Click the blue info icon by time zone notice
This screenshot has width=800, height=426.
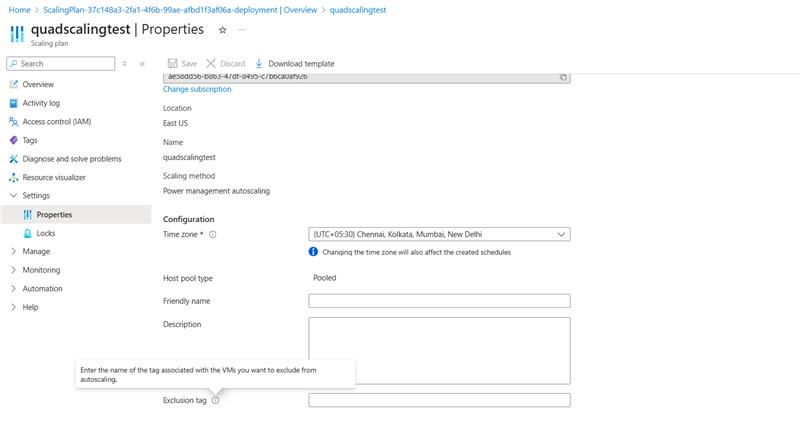pos(313,252)
